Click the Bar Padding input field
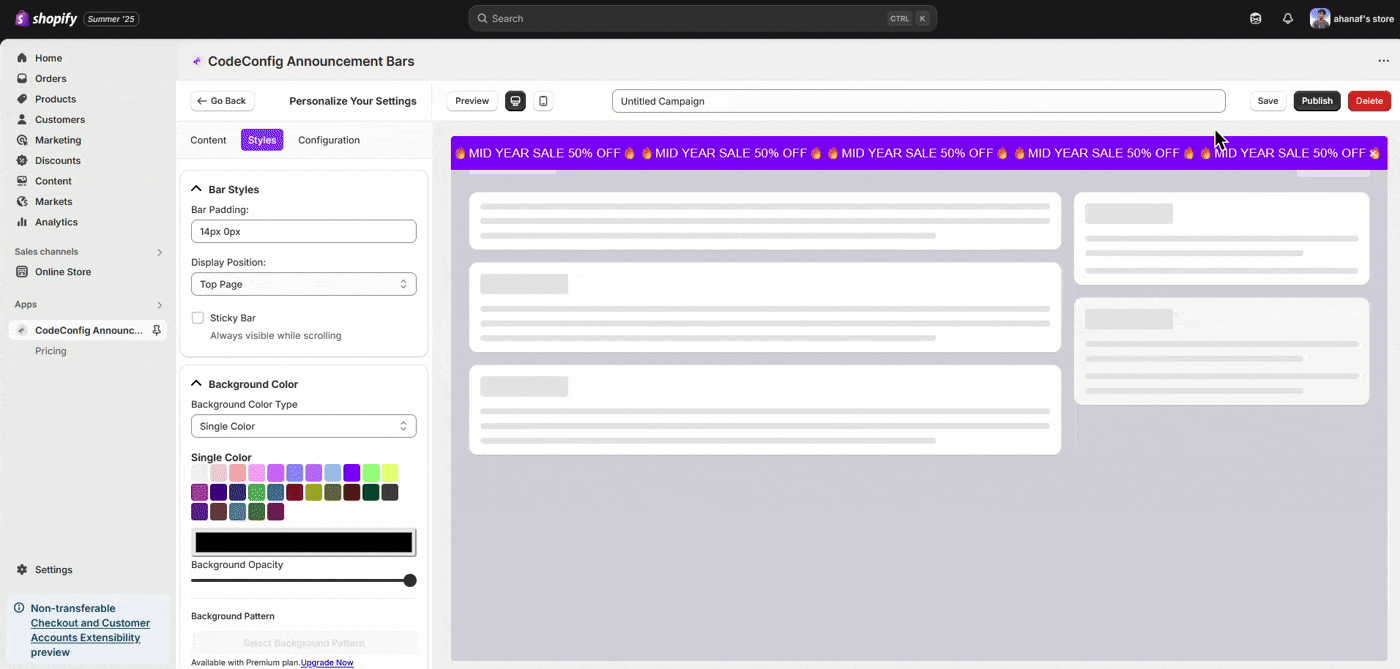 304,231
